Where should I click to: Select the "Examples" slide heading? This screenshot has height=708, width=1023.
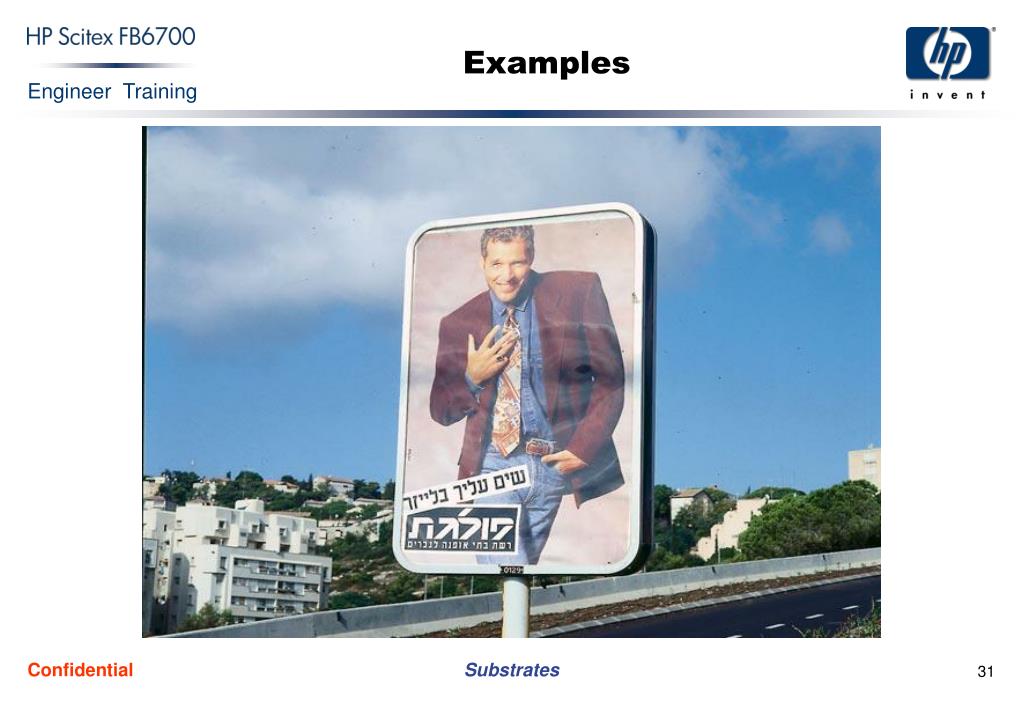(547, 63)
